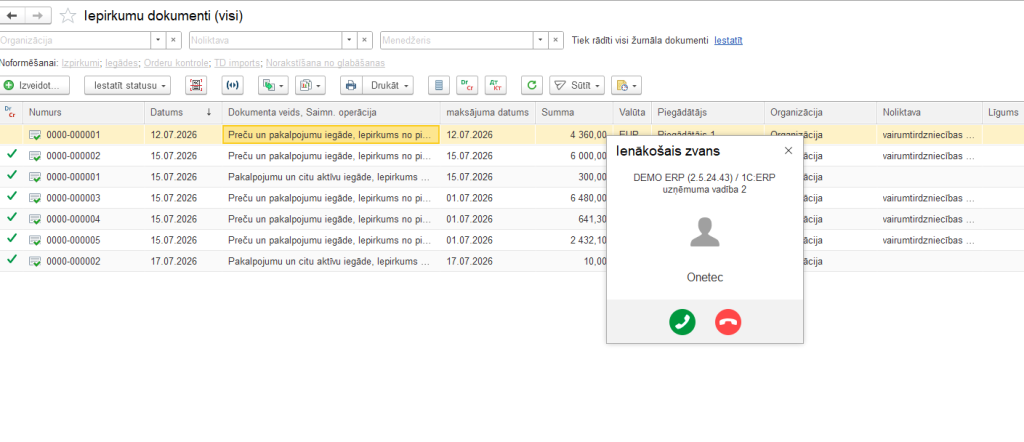Answer the incoming call with green phone
The width and height of the screenshot is (1024, 442).
(x=682, y=322)
